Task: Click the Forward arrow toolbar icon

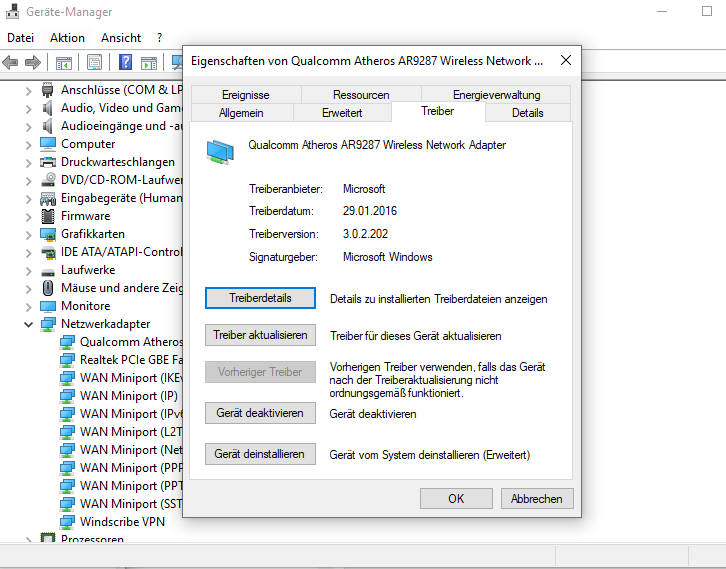Action: point(32,62)
